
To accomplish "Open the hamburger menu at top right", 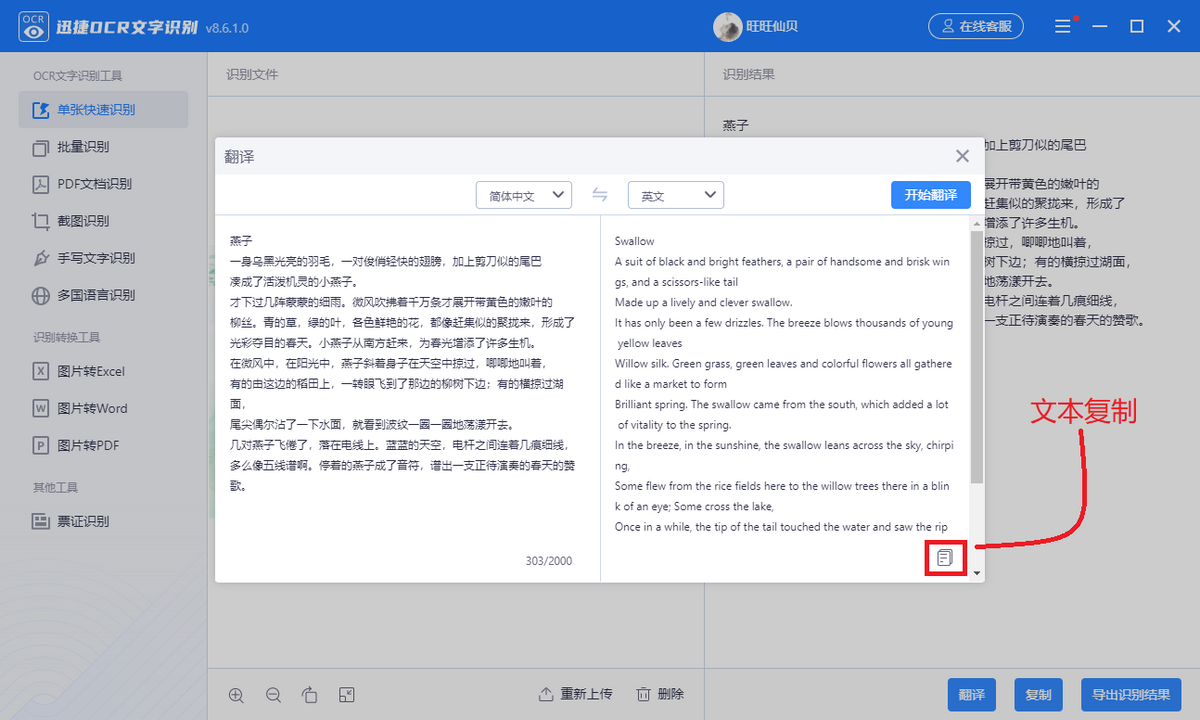I will pyautogui.click(x=1063, y=26).
